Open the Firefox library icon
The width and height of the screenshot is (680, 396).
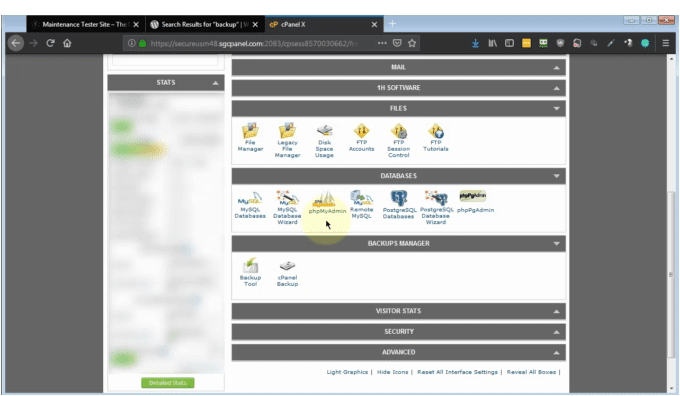pos(492,43)
